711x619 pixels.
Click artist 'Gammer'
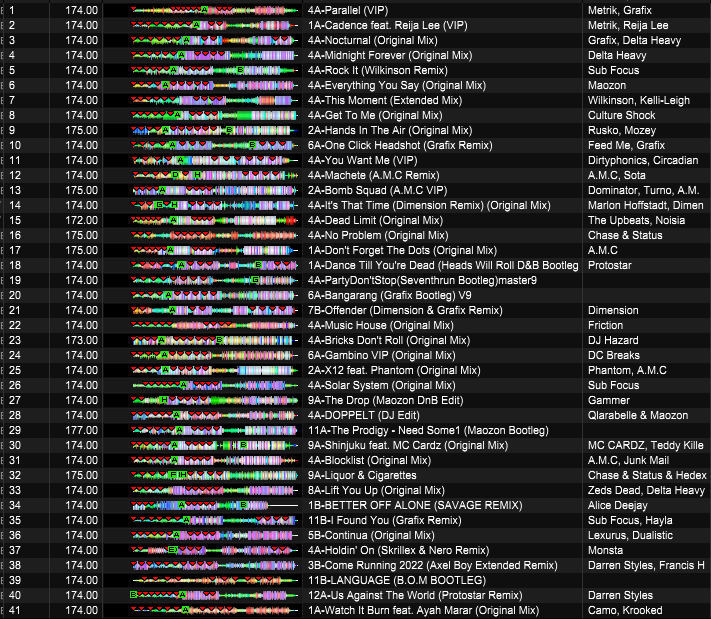pos(609,400)
